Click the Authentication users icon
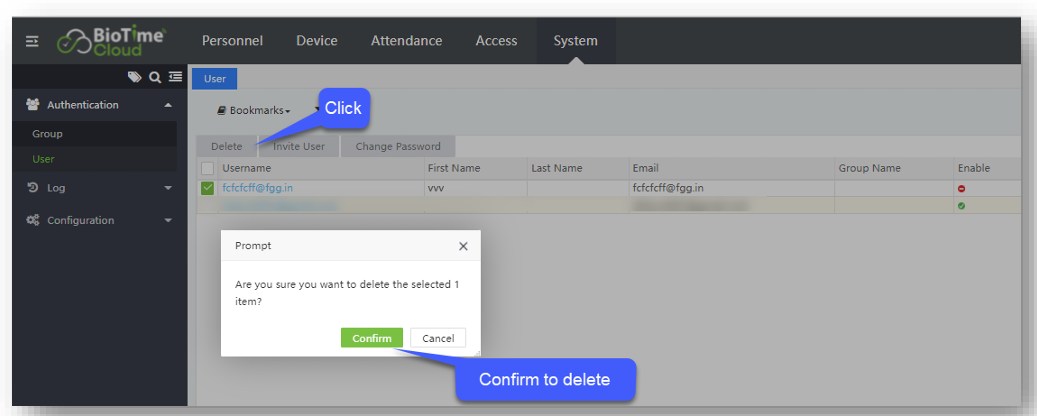The width and height of the screenshot is (1037, 416). [x=33, y=105]
